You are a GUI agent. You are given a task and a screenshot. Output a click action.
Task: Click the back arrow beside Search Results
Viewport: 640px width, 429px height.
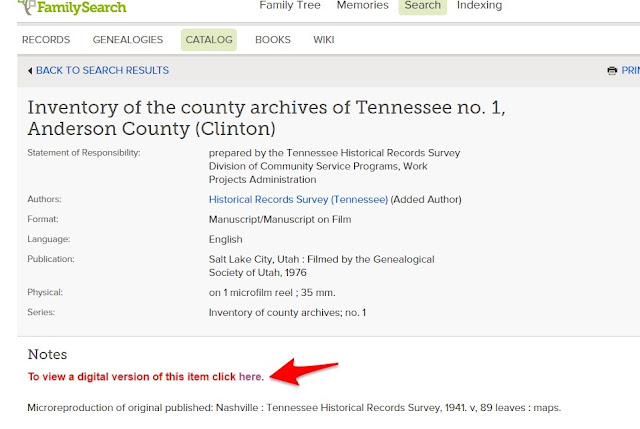tap(30, 71)
